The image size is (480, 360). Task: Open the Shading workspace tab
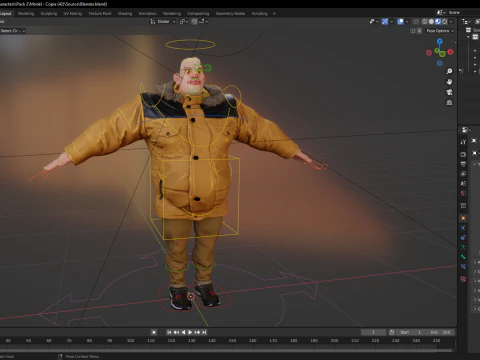point(125,14)
